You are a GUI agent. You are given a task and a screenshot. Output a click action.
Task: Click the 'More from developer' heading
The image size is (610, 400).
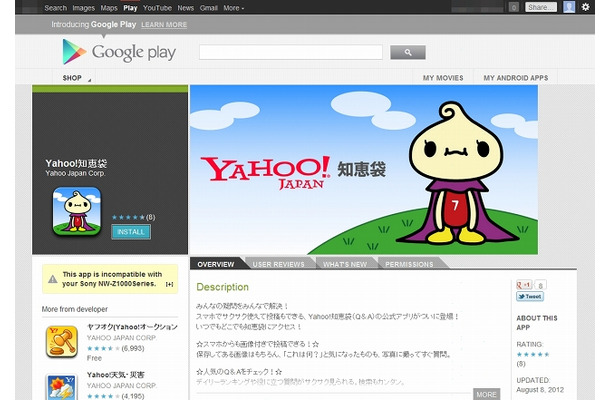75,309
